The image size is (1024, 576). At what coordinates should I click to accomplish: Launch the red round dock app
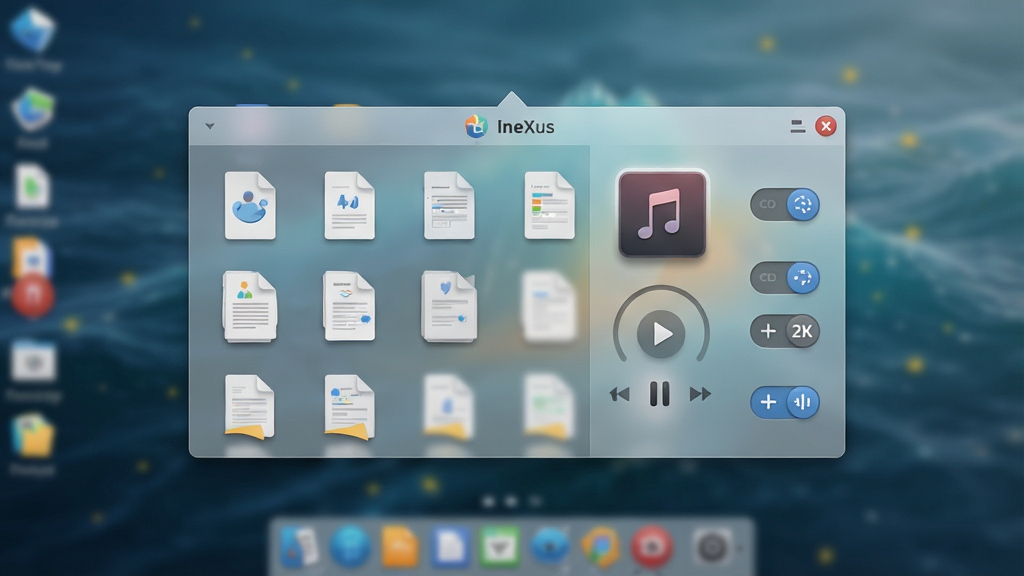651,546
